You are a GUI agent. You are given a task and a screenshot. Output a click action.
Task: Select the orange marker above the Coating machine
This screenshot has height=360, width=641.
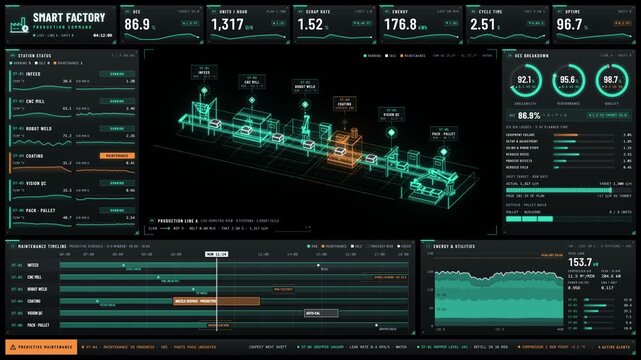click(x=345, y=122)
